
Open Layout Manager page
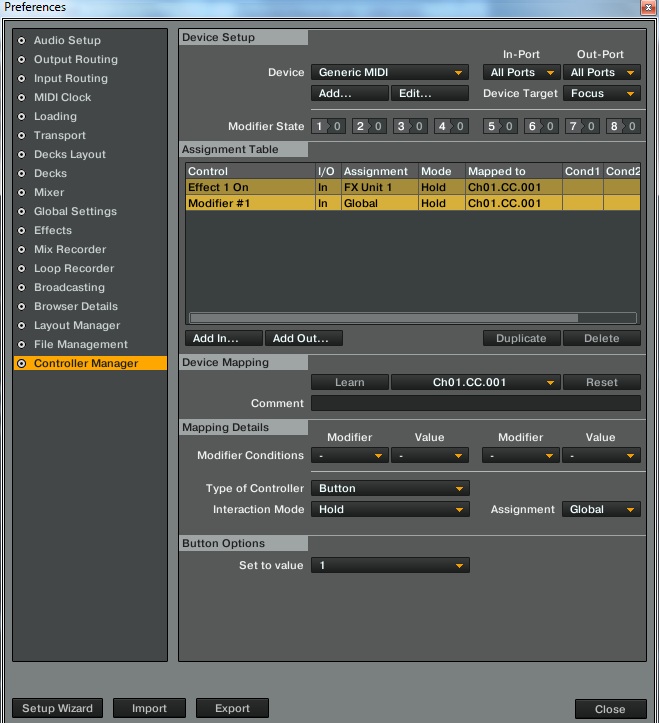[x=77, y=325]
